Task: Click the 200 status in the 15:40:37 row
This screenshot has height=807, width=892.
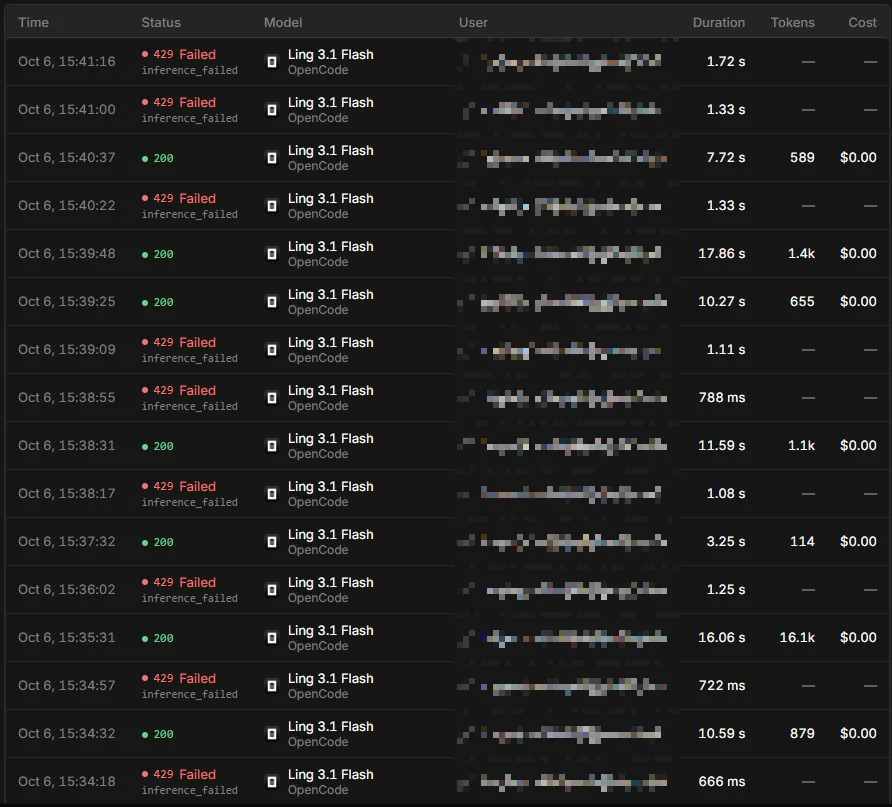Action: point(158,158)
